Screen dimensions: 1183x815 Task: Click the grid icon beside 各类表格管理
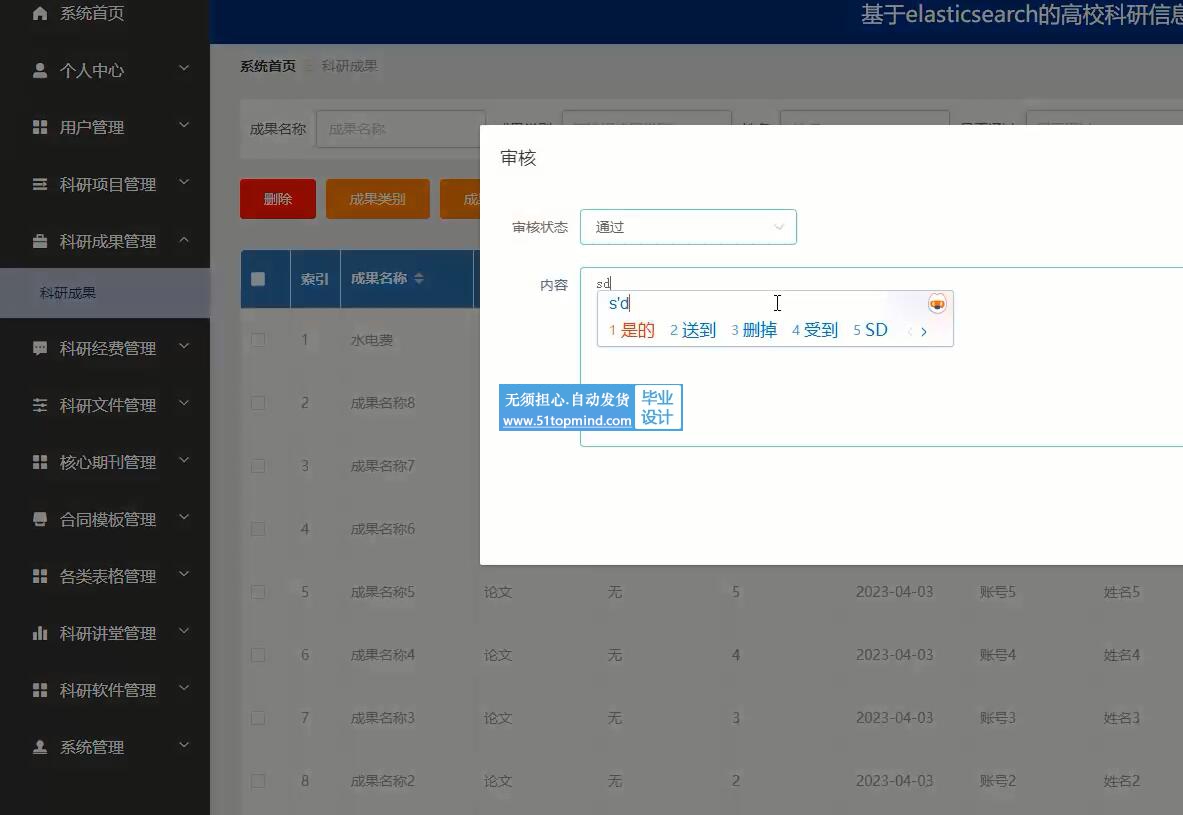[40, 576]
